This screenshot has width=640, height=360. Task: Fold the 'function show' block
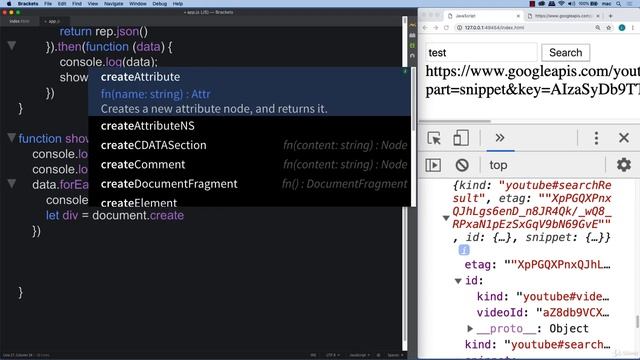coord(12,138)
